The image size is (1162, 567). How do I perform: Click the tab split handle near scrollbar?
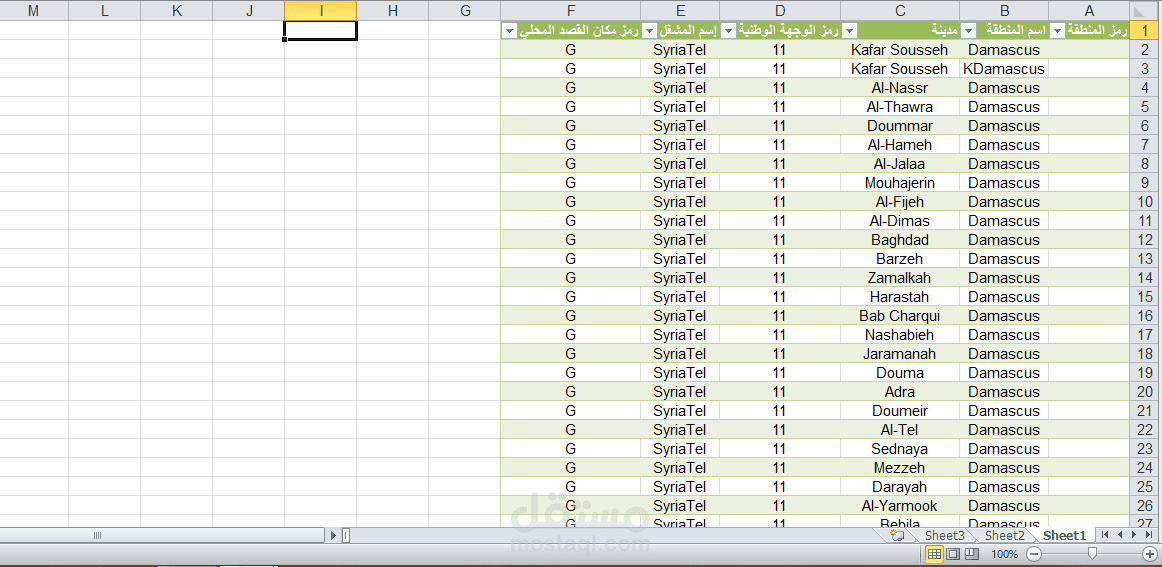coord(346,535)
